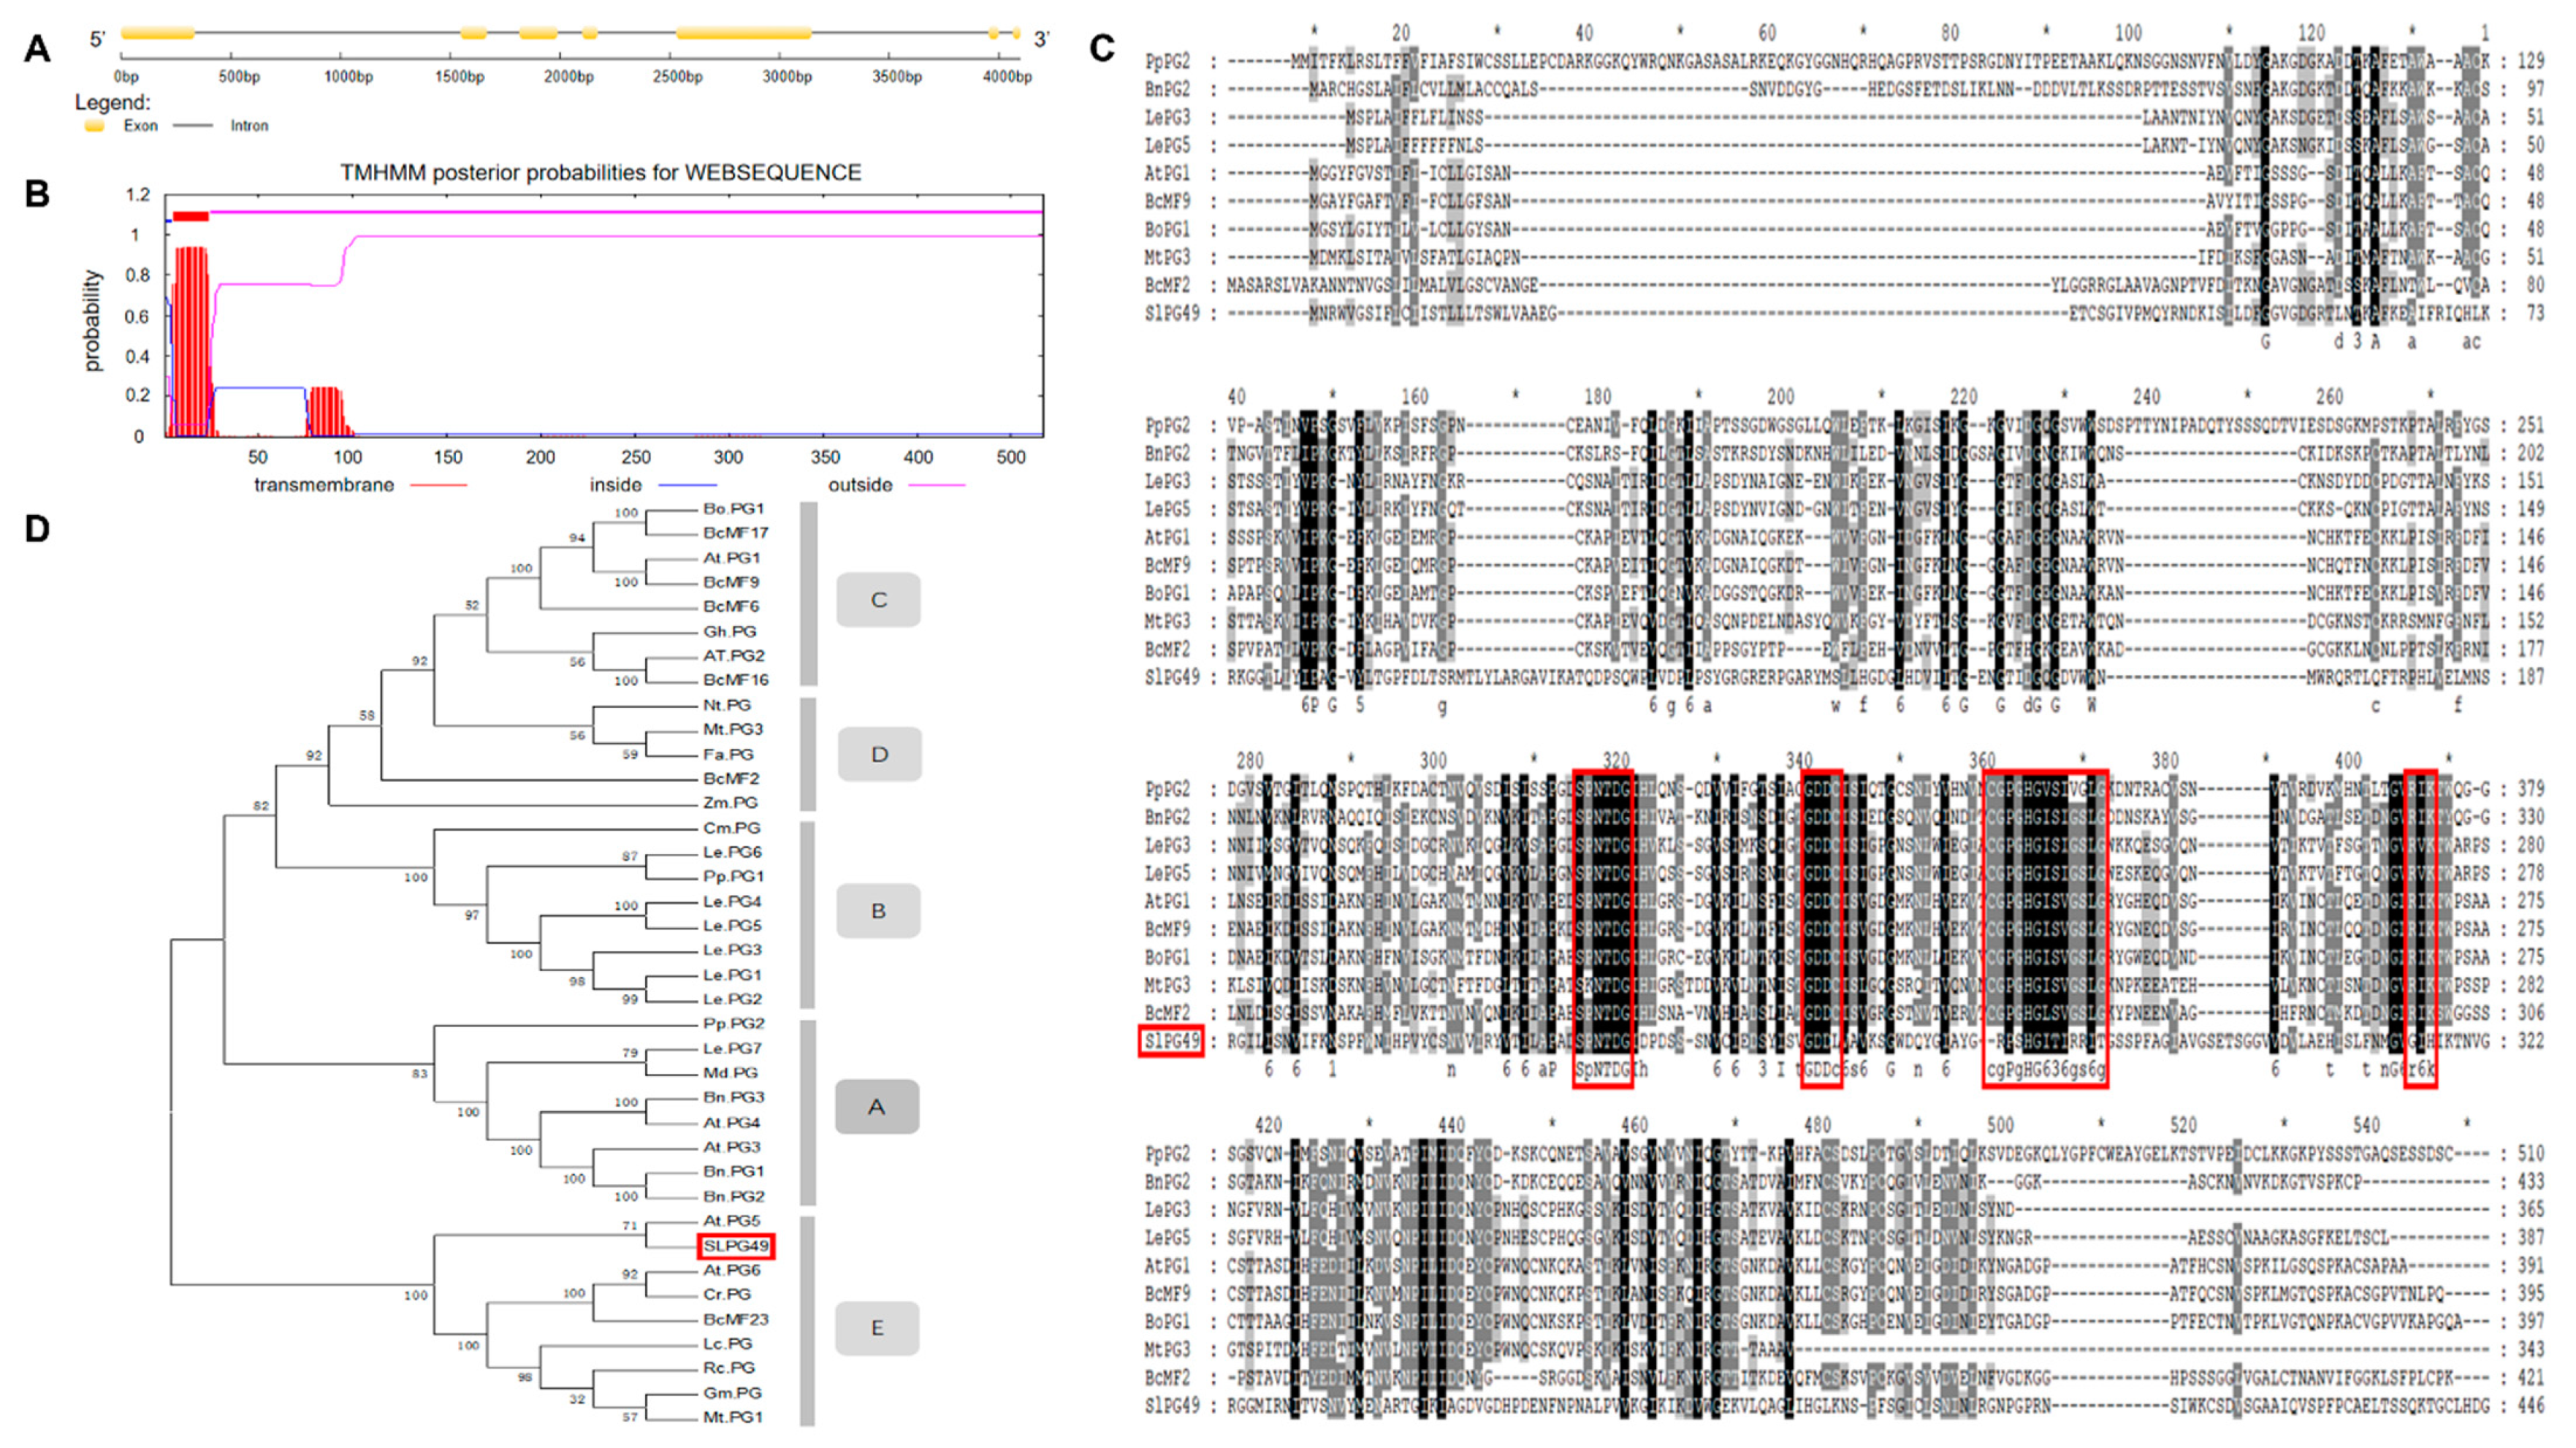Click the yellow Exon legend icon

pos(94,126)
